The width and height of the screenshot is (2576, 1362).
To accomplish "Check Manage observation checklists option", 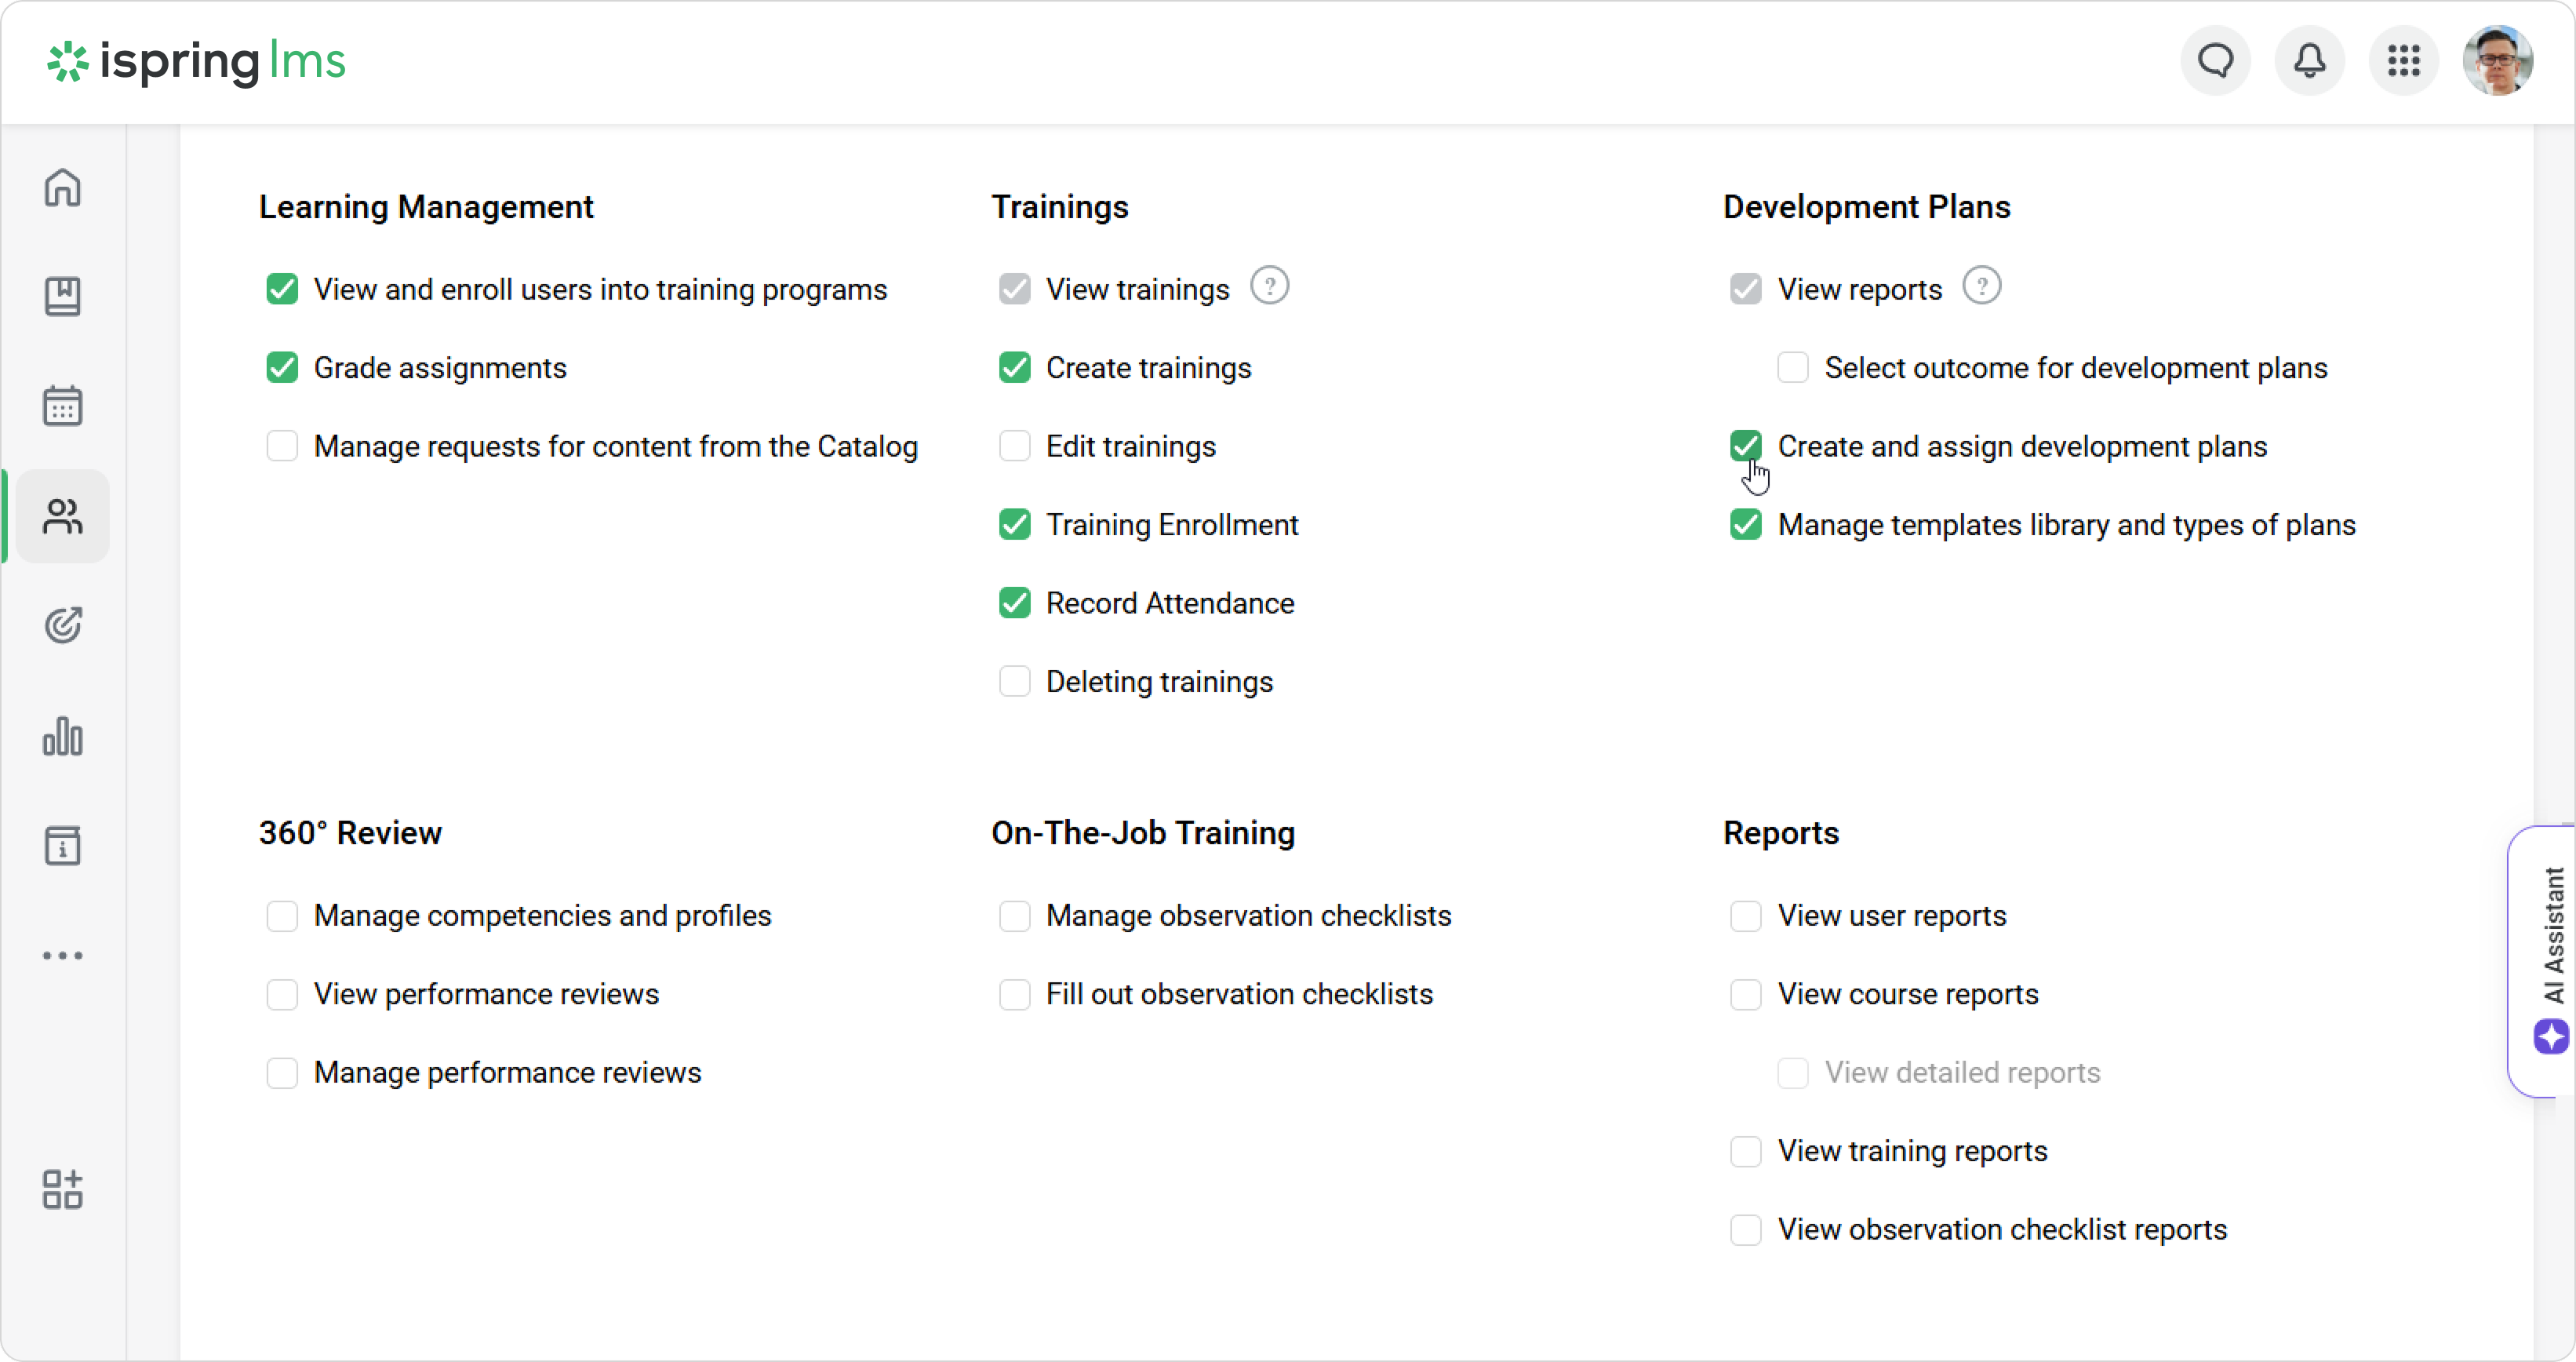I will pos(1014,916).
